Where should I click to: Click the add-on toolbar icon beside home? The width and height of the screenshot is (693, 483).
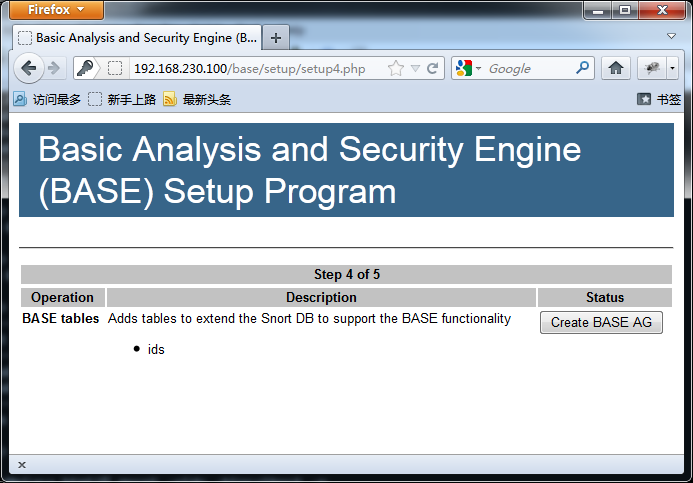[x=652, y=68]
